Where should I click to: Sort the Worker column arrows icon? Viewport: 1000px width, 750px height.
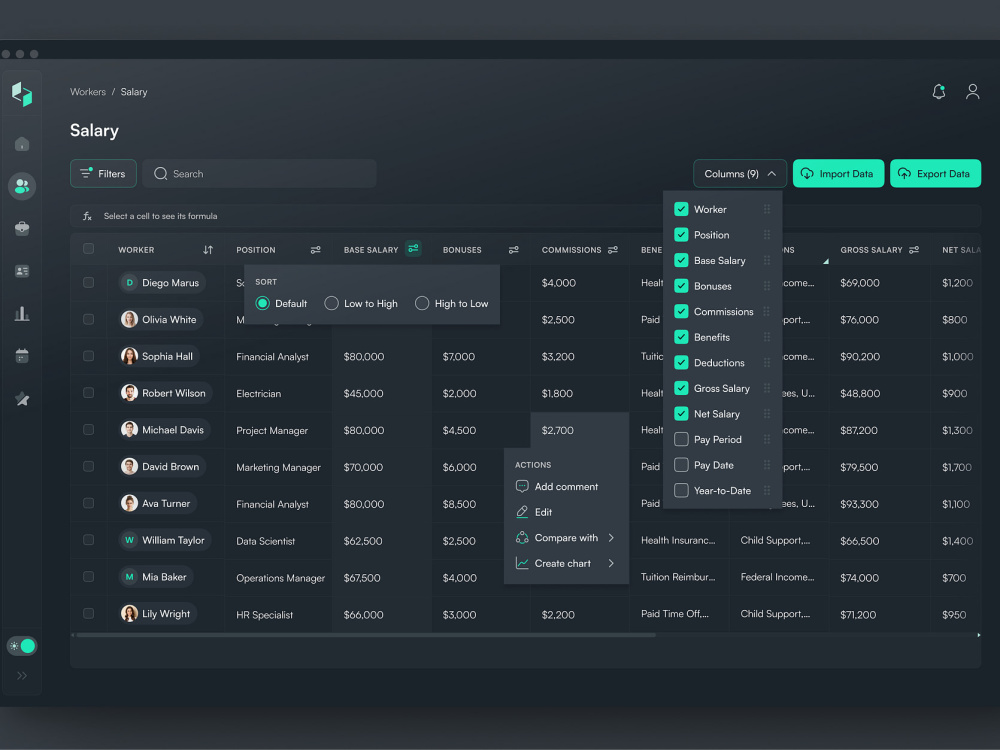tap(208, 250)
